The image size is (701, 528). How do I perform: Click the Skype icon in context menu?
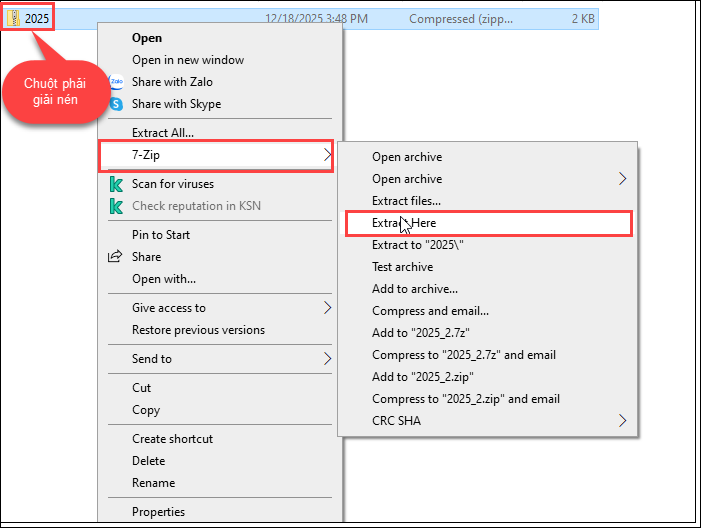pos(115,104)
